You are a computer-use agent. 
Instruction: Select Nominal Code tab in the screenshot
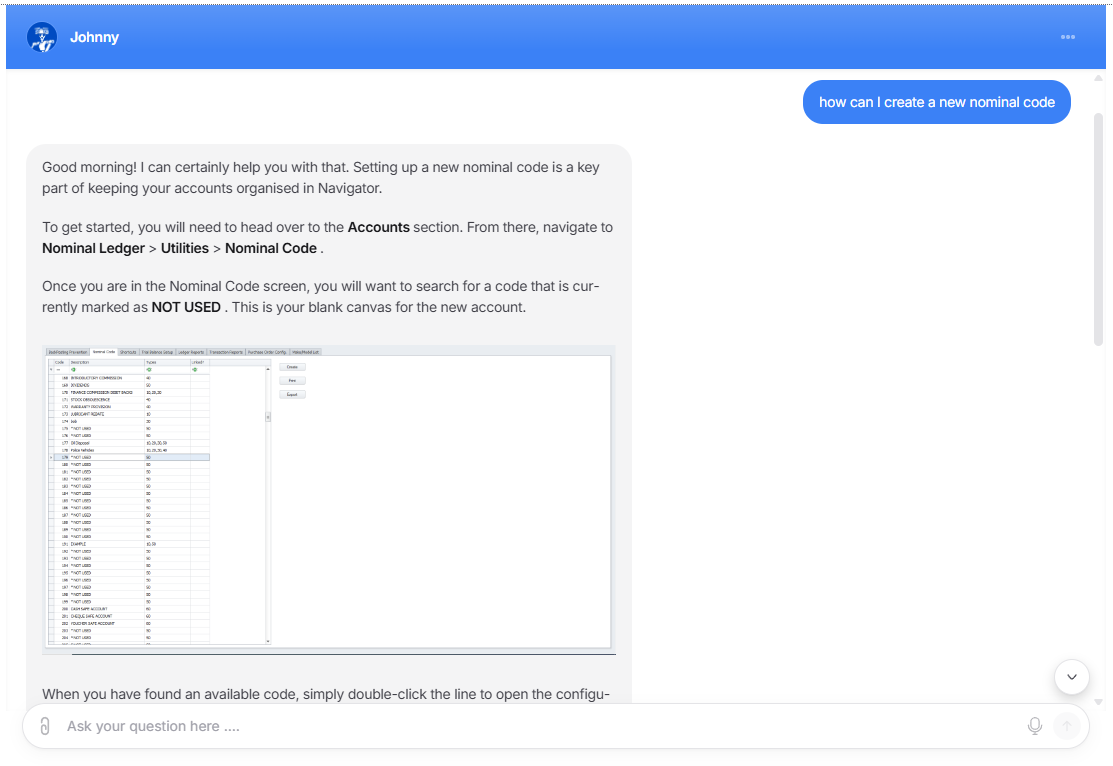pyautogui.click(x=104, y=352)
